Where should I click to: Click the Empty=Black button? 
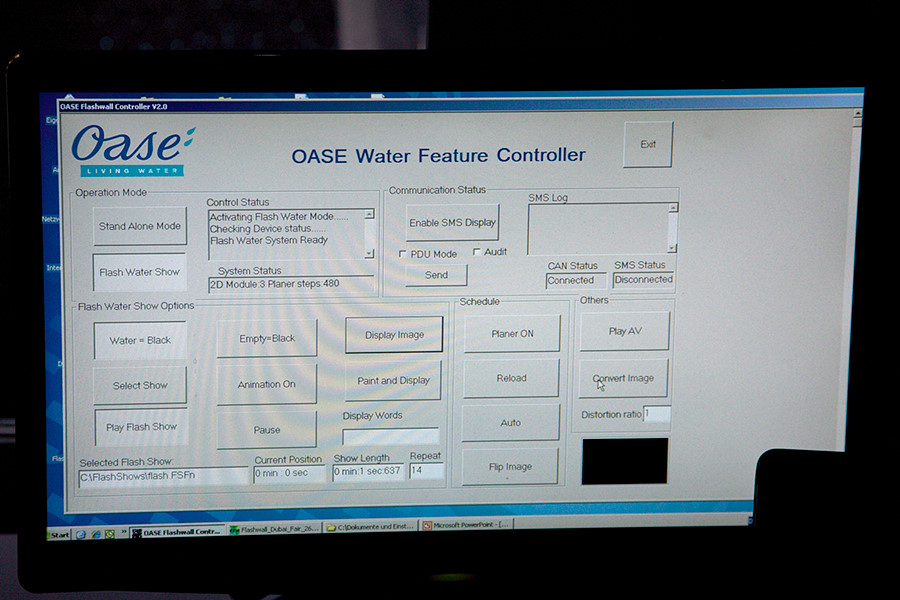267,338
